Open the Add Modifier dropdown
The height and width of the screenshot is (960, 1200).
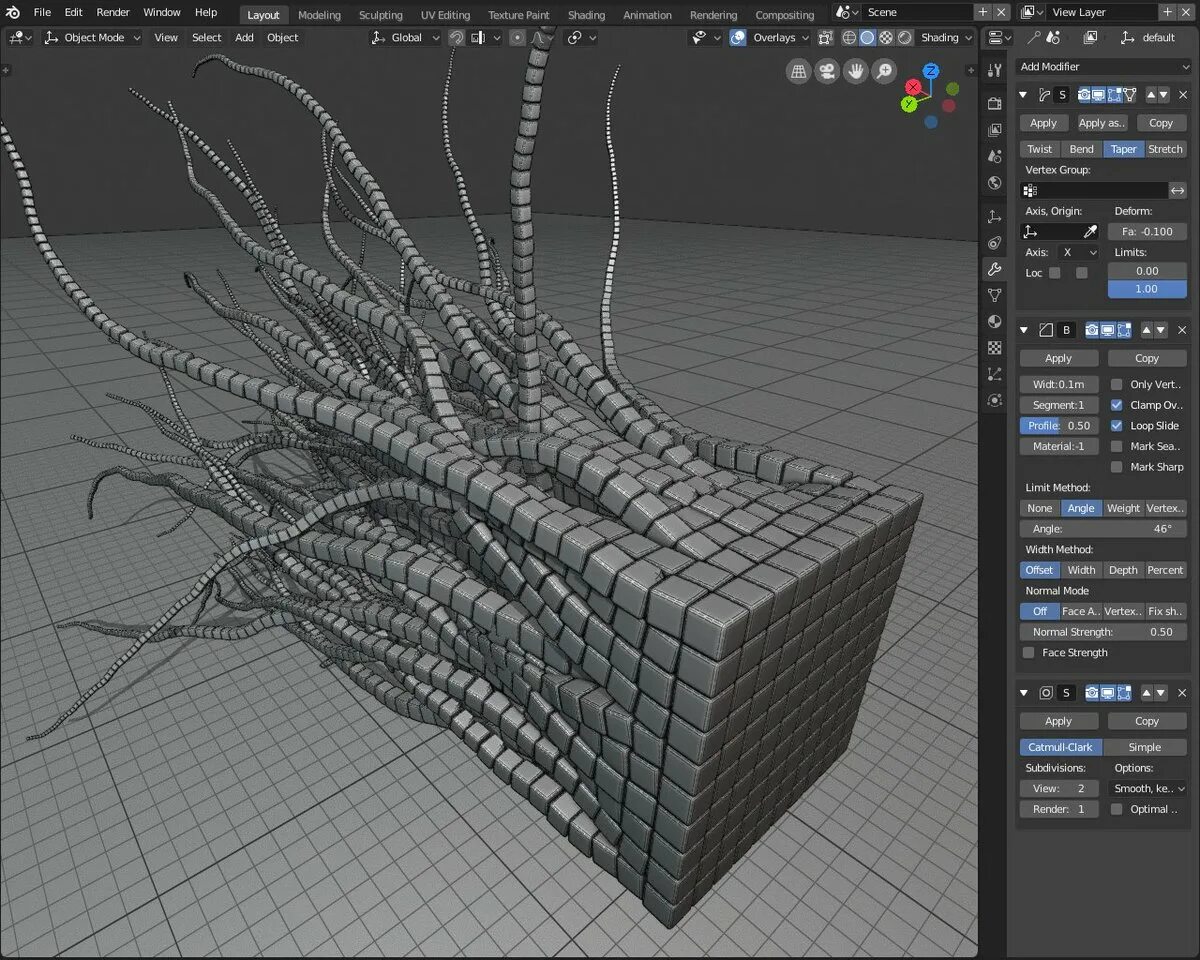(1102, 66)
